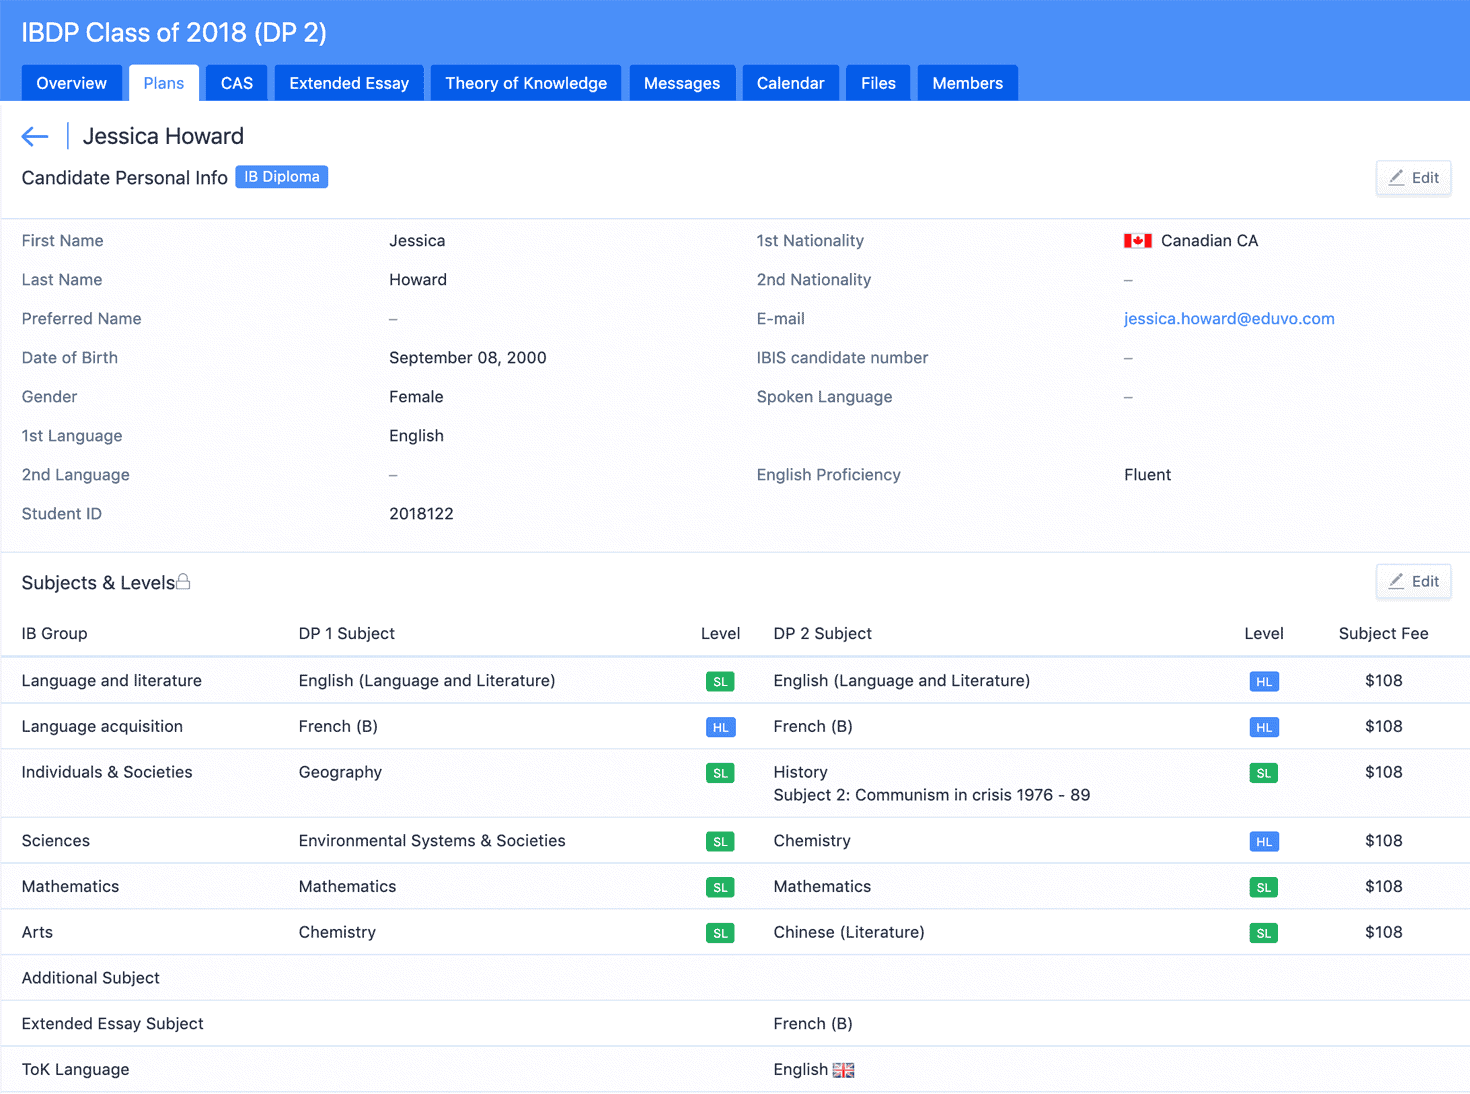Edit the Subjects & Levels section

point(1413,582)
